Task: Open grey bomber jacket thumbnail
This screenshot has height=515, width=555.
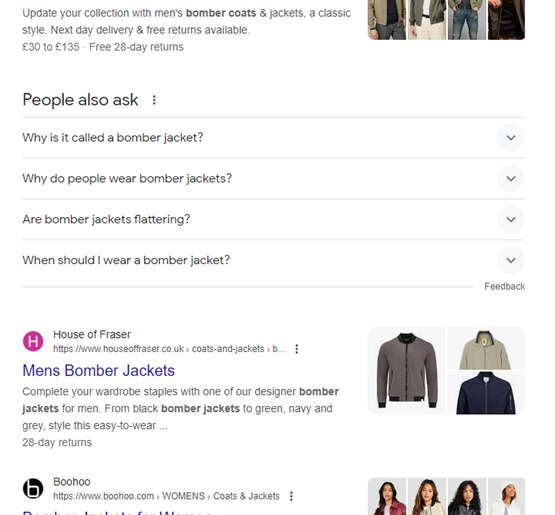Action: pos(407,371)
